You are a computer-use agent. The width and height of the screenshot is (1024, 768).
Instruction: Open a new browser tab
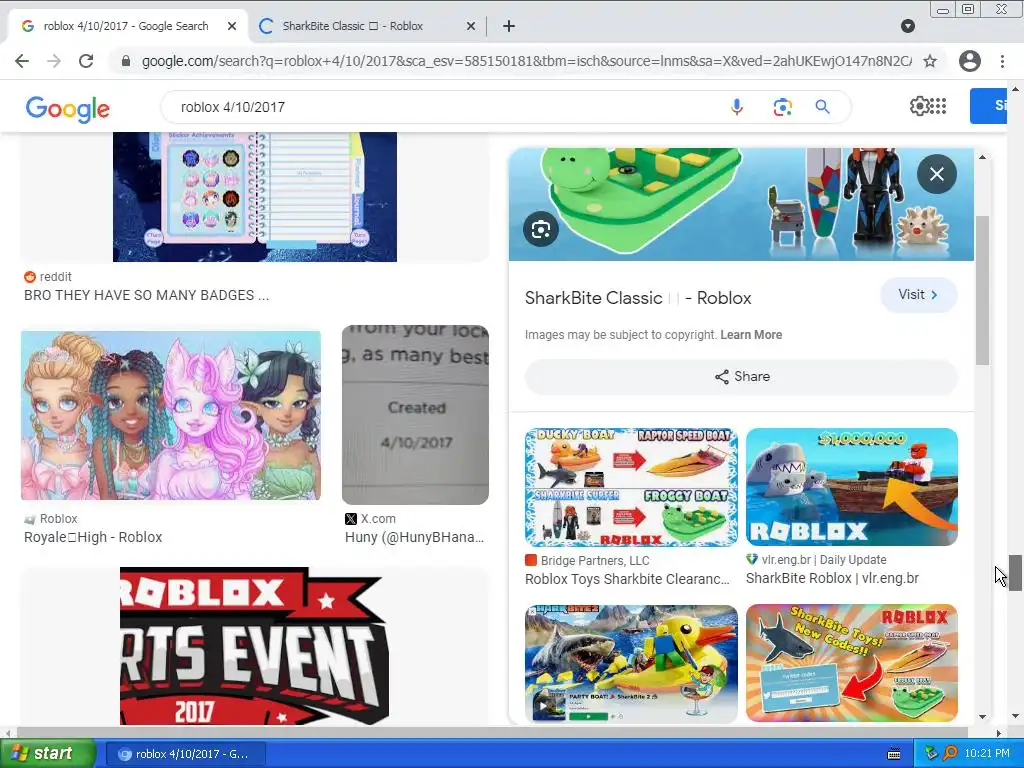pyautogui.click(x=509, y=26)
